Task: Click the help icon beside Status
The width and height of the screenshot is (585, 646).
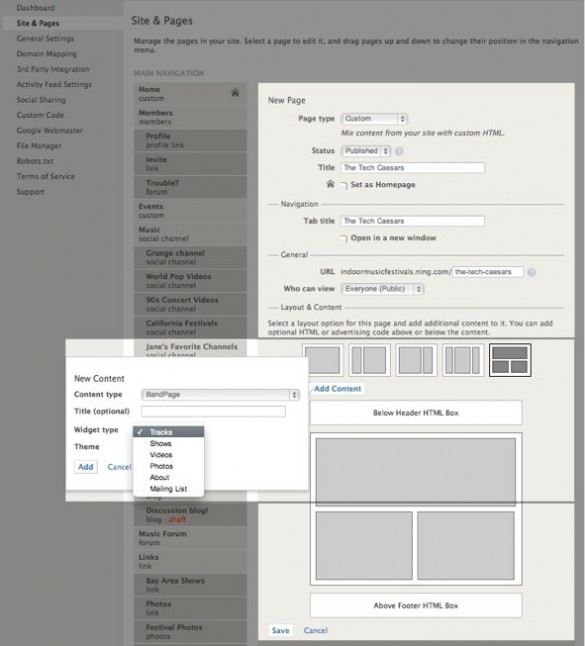Action: (399, 151)
